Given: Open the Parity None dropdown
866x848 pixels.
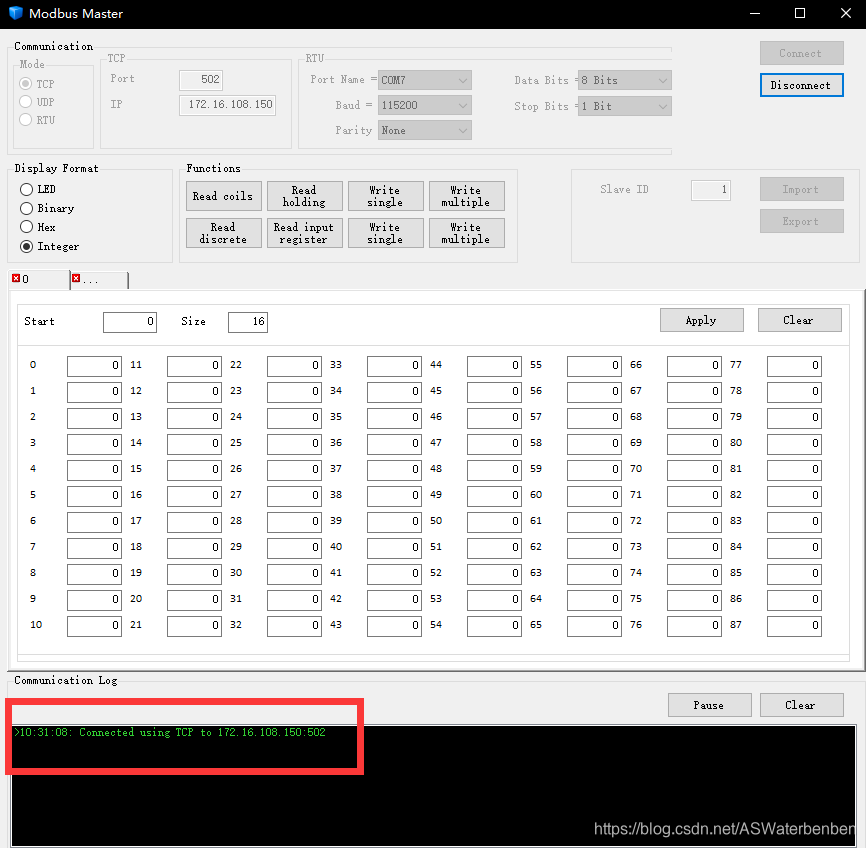Looking at the screenshot, I should point(424,130).
